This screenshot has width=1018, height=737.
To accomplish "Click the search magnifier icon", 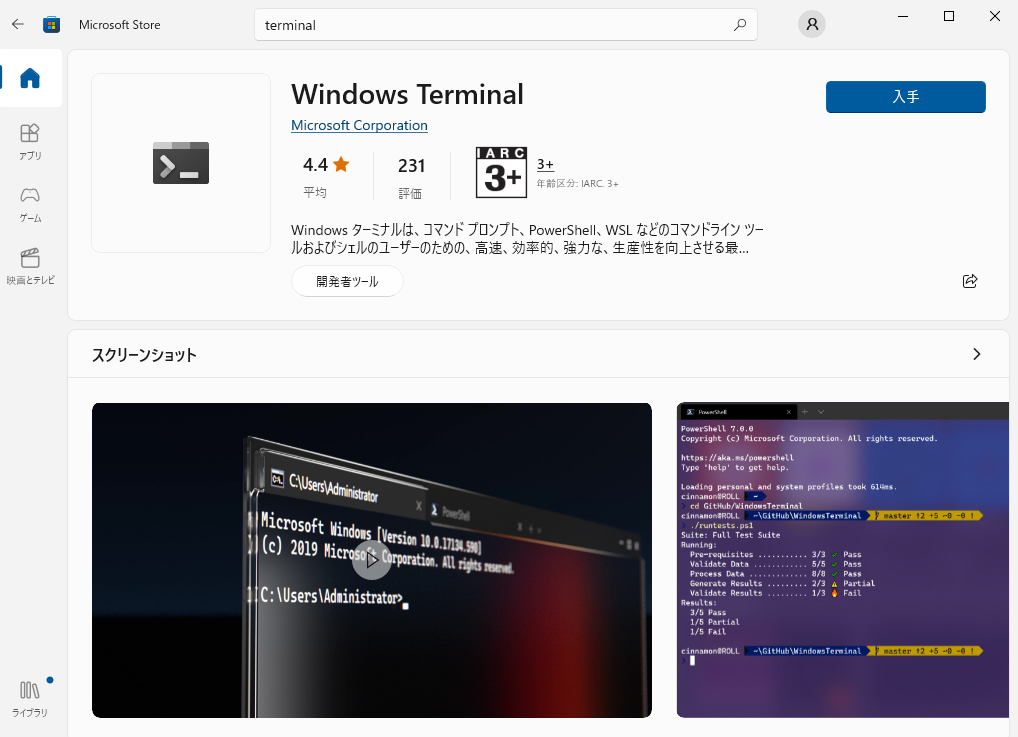I will point(739,25).
